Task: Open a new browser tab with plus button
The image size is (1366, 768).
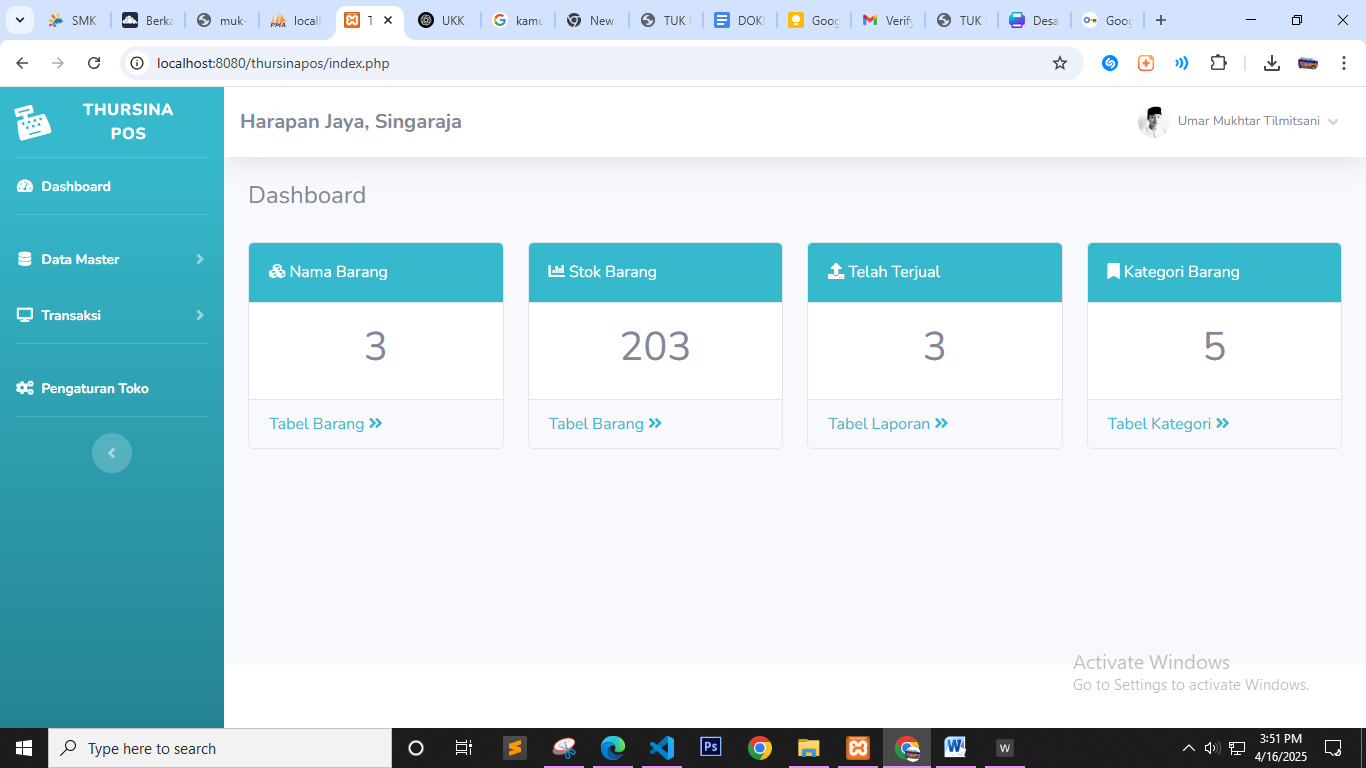Action: pyautogui.click(x=1161, y=20)
